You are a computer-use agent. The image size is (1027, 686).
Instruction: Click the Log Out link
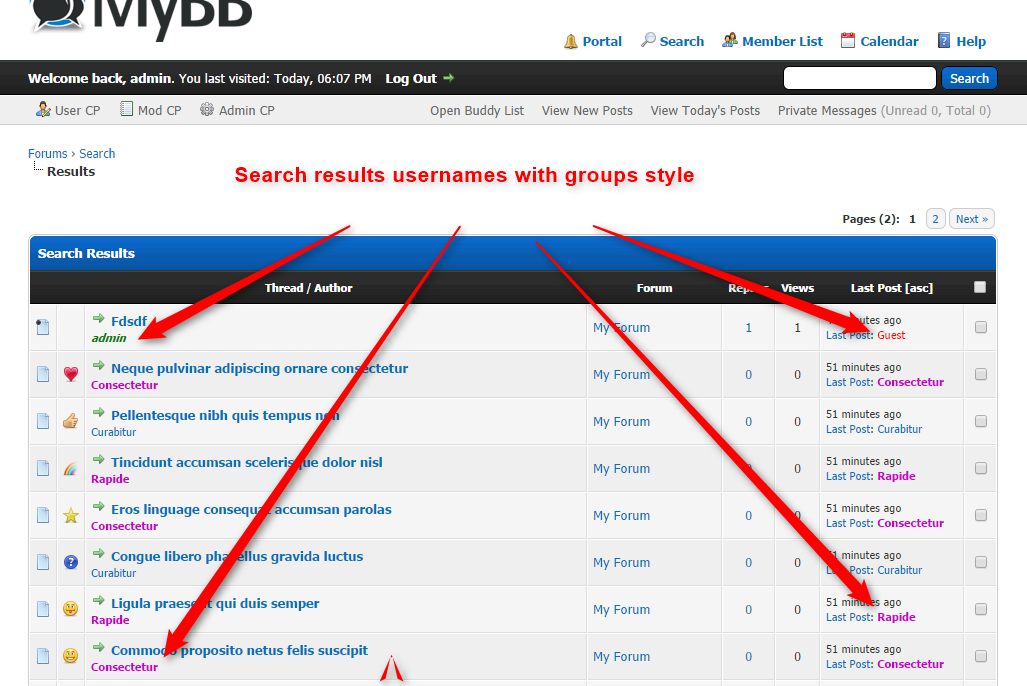pyautogui.click(x=411, y=78)
